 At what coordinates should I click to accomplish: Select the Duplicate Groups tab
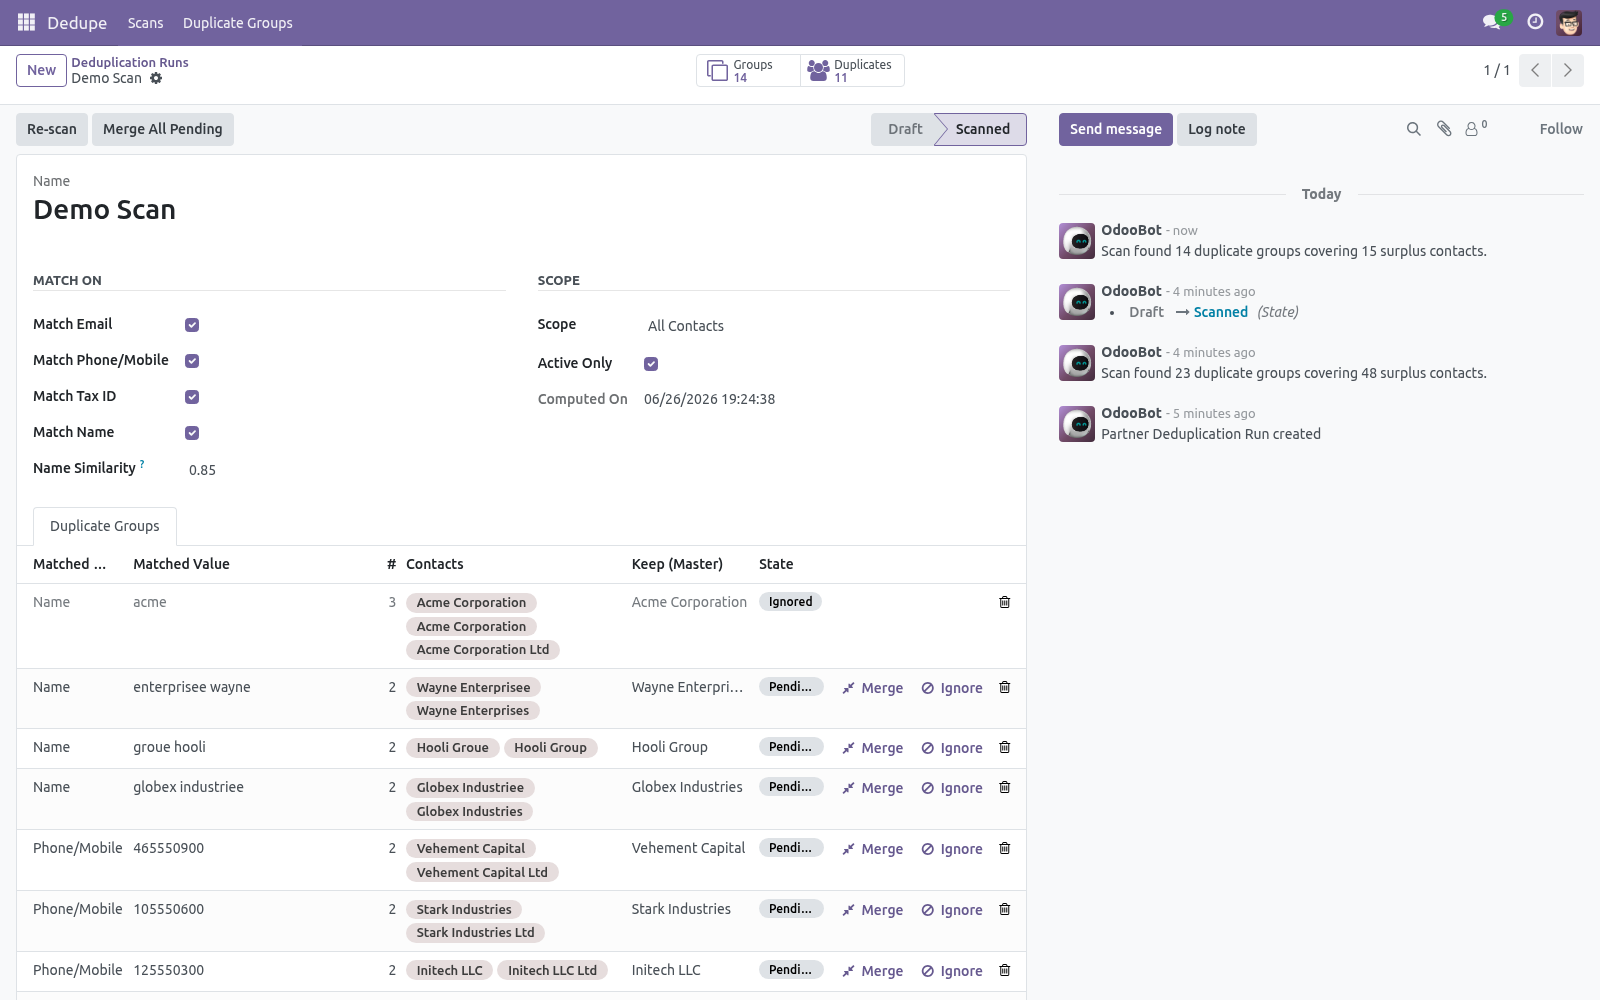[x=105, y=526]
